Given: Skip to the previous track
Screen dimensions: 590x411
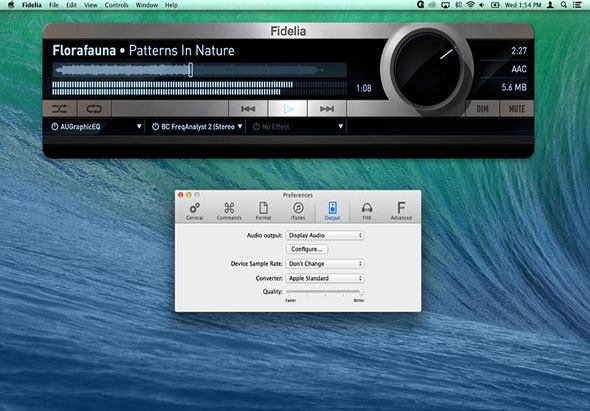Looking at the screenshot, I should click(248, 109).
